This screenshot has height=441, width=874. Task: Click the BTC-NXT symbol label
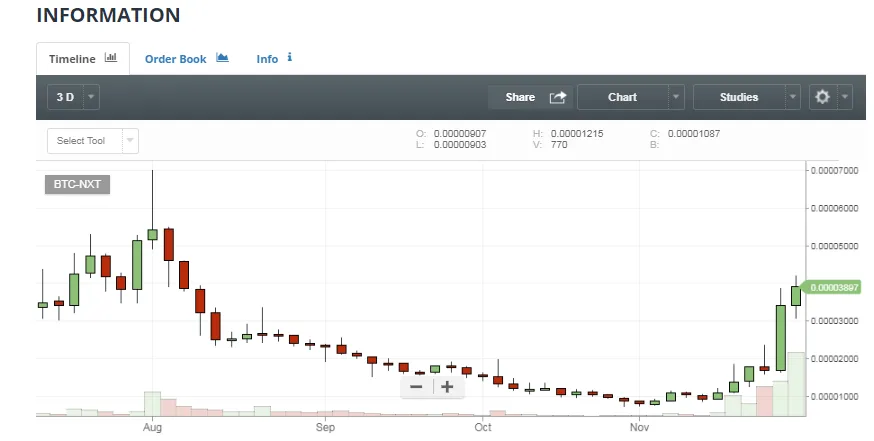tap(77, 184)
